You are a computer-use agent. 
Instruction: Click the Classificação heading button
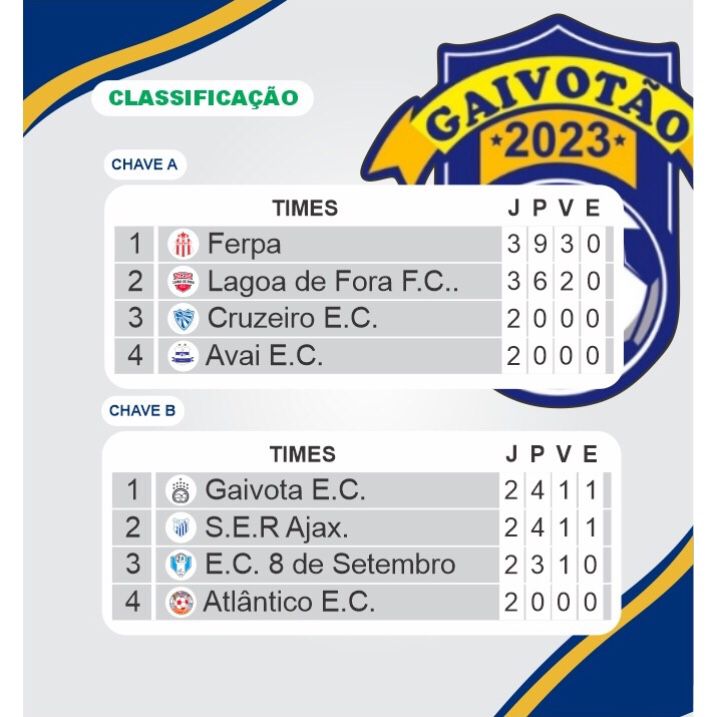click(x=203, y=98)
